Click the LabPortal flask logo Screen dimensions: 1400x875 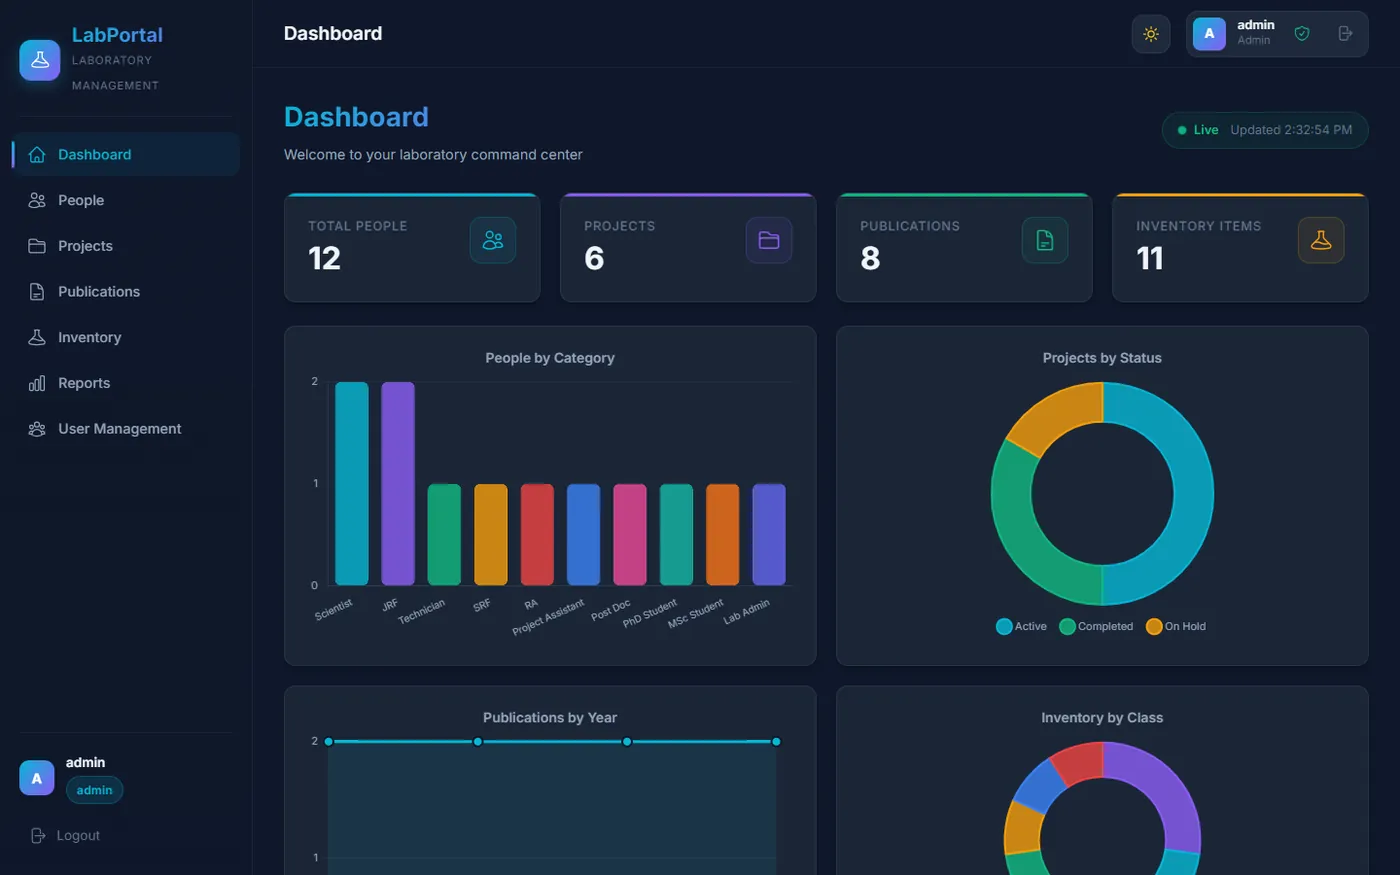pos(40,60)
